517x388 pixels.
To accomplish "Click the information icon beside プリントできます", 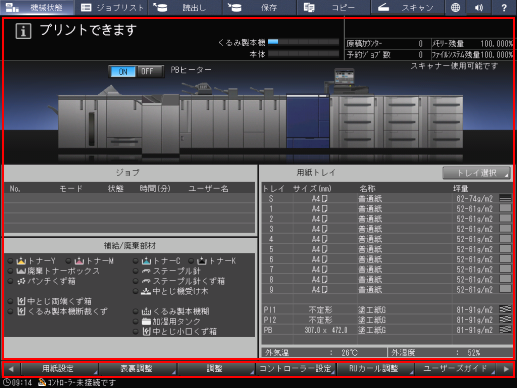I will (x=23, y=31).
